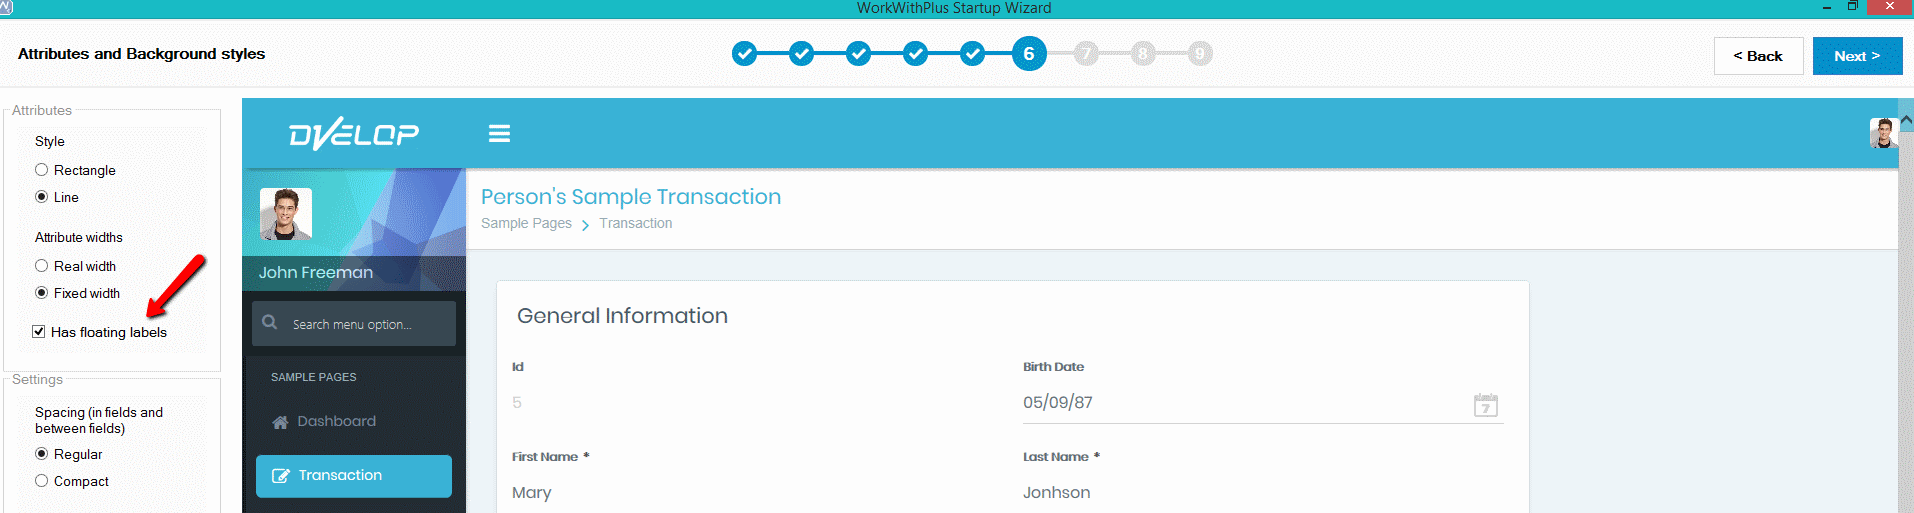Click the Dashboard home icon
1914x513 pixels.
pos(280,422)
